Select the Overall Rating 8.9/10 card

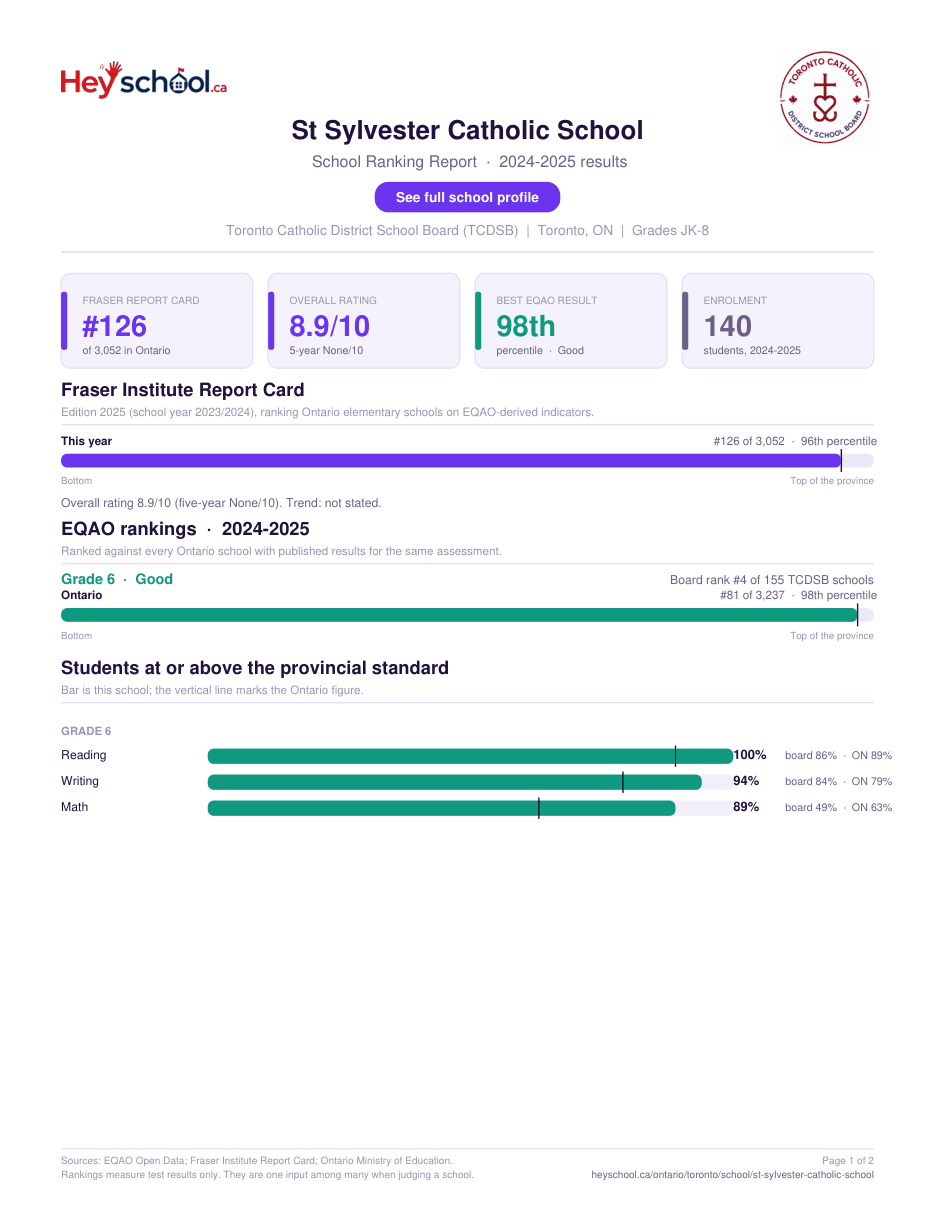click(364, 321)
